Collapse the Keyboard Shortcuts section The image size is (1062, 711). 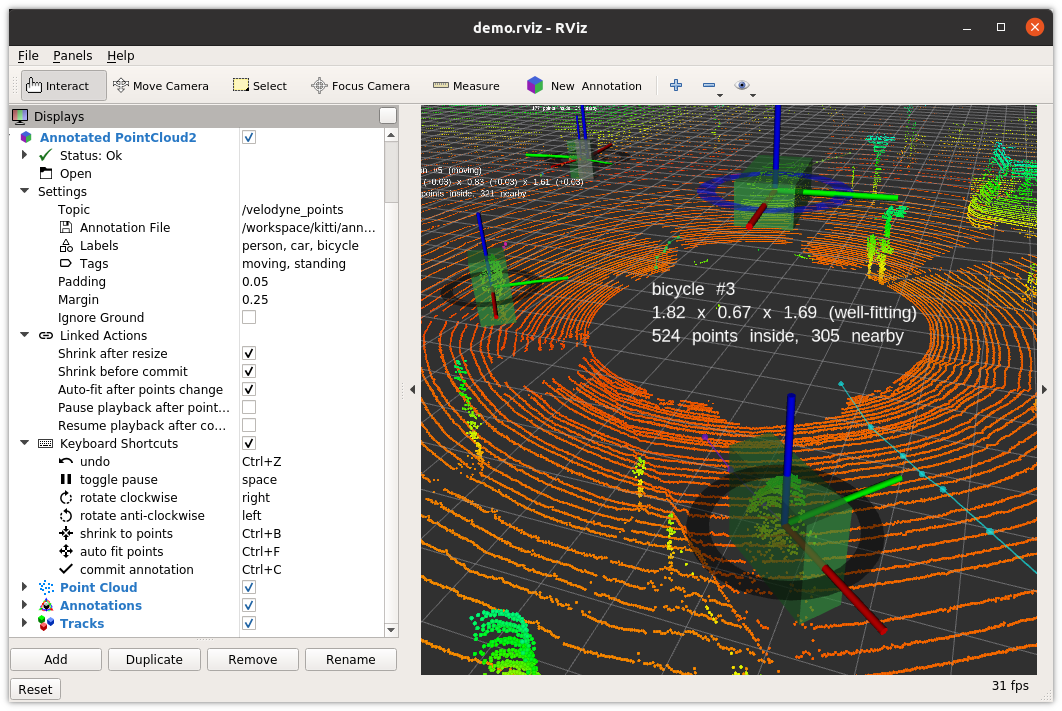pyautogui.click(x=24, y=443)
